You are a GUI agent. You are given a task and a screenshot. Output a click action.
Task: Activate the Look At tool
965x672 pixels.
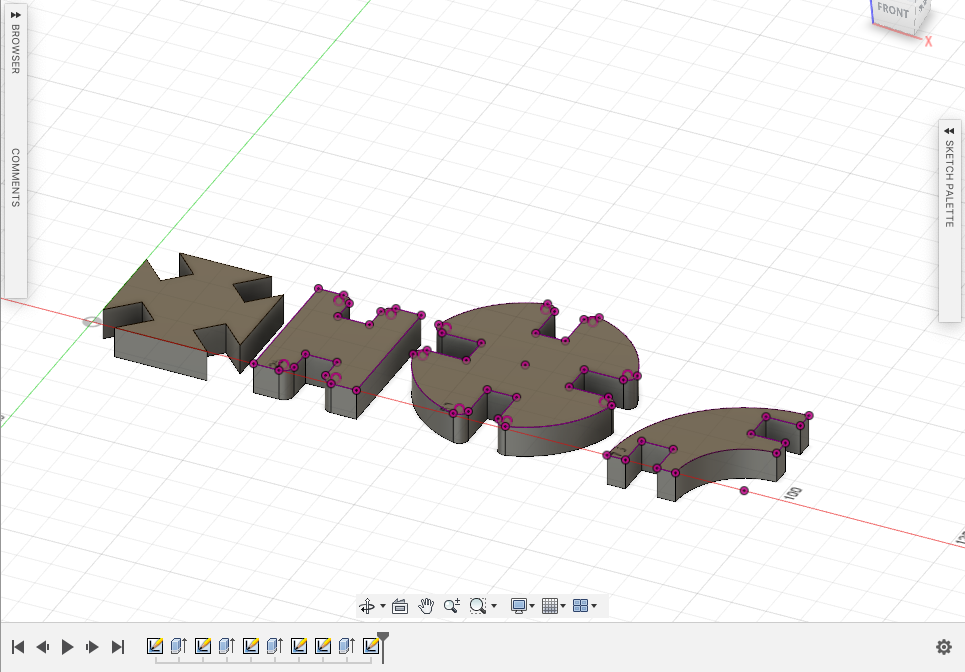pos(400,606)
